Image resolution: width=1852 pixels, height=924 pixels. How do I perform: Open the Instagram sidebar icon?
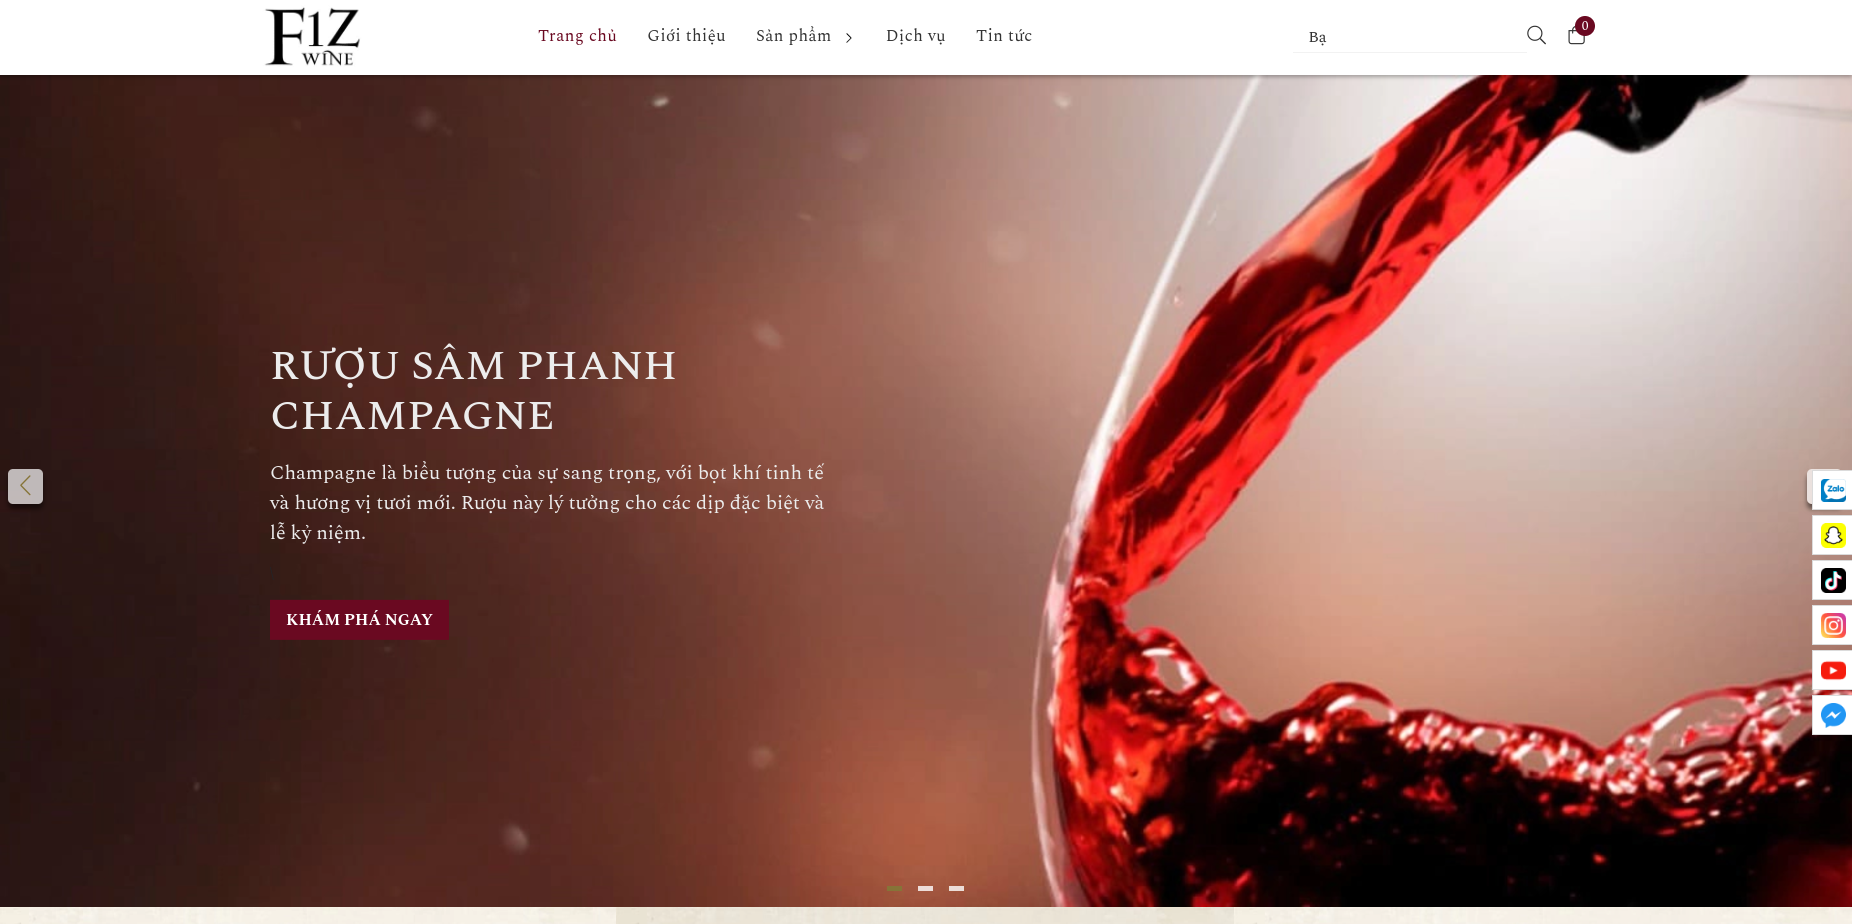(x=1832, y=625)
